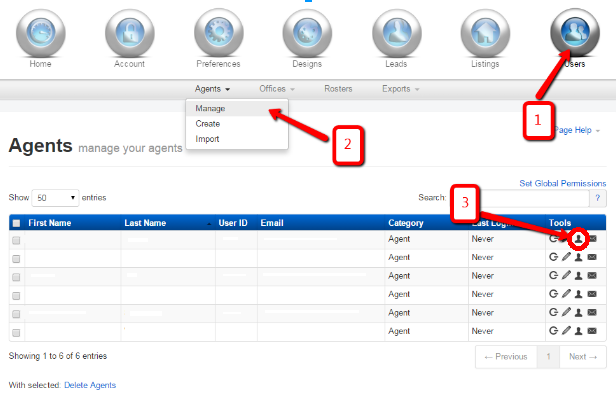Click the circular arrow icon in sixth agent row
Screen dimensions: 616x420
(x=554, y=331)
